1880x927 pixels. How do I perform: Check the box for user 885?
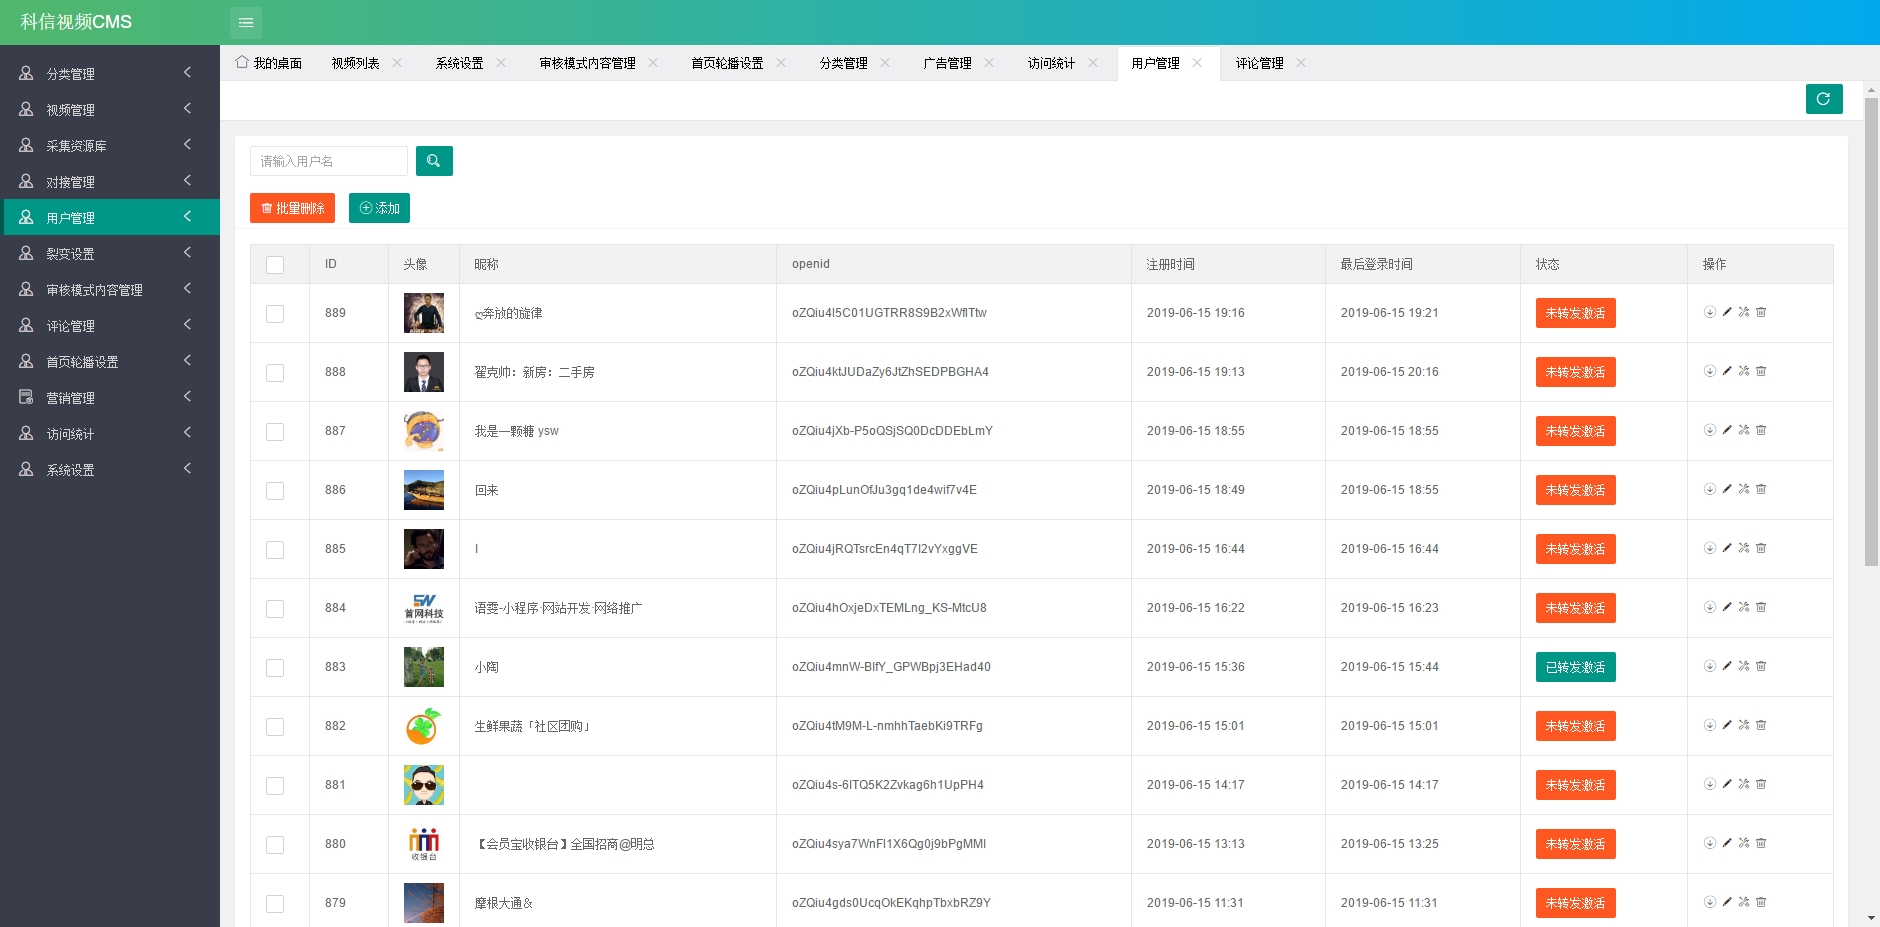point(275,550)
